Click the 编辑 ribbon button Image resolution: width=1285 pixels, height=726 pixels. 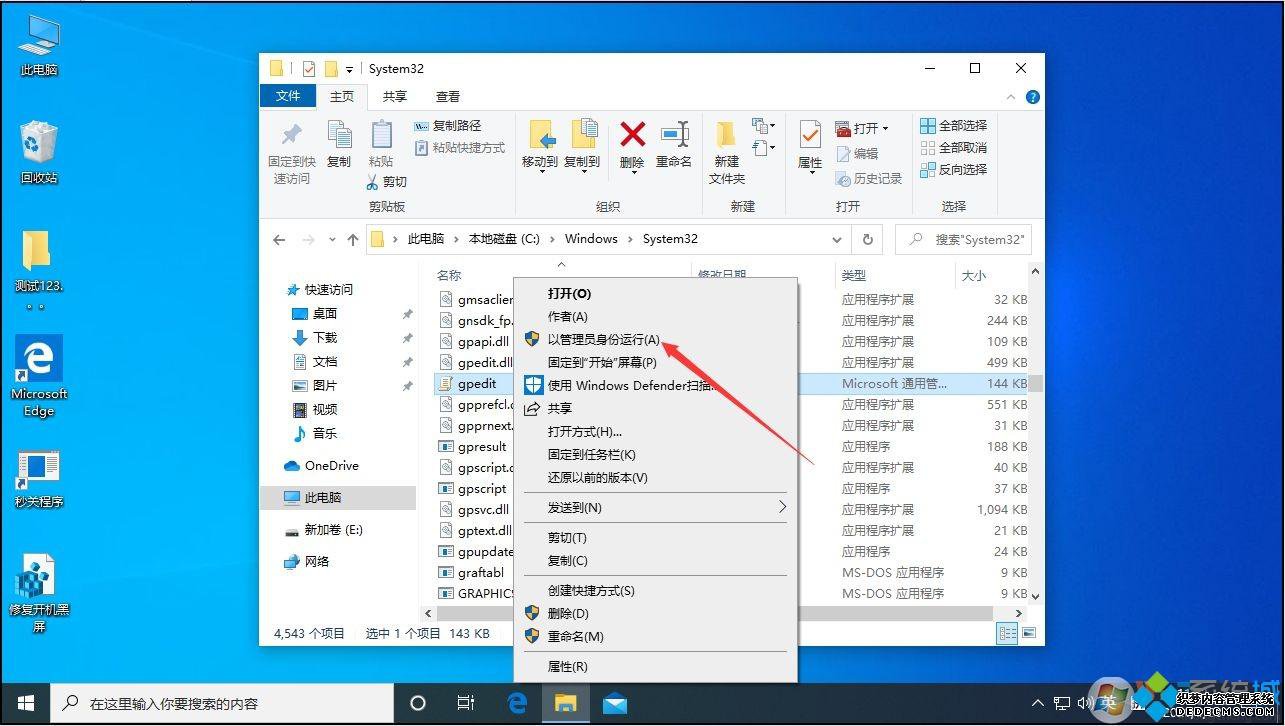coord(857,153)
